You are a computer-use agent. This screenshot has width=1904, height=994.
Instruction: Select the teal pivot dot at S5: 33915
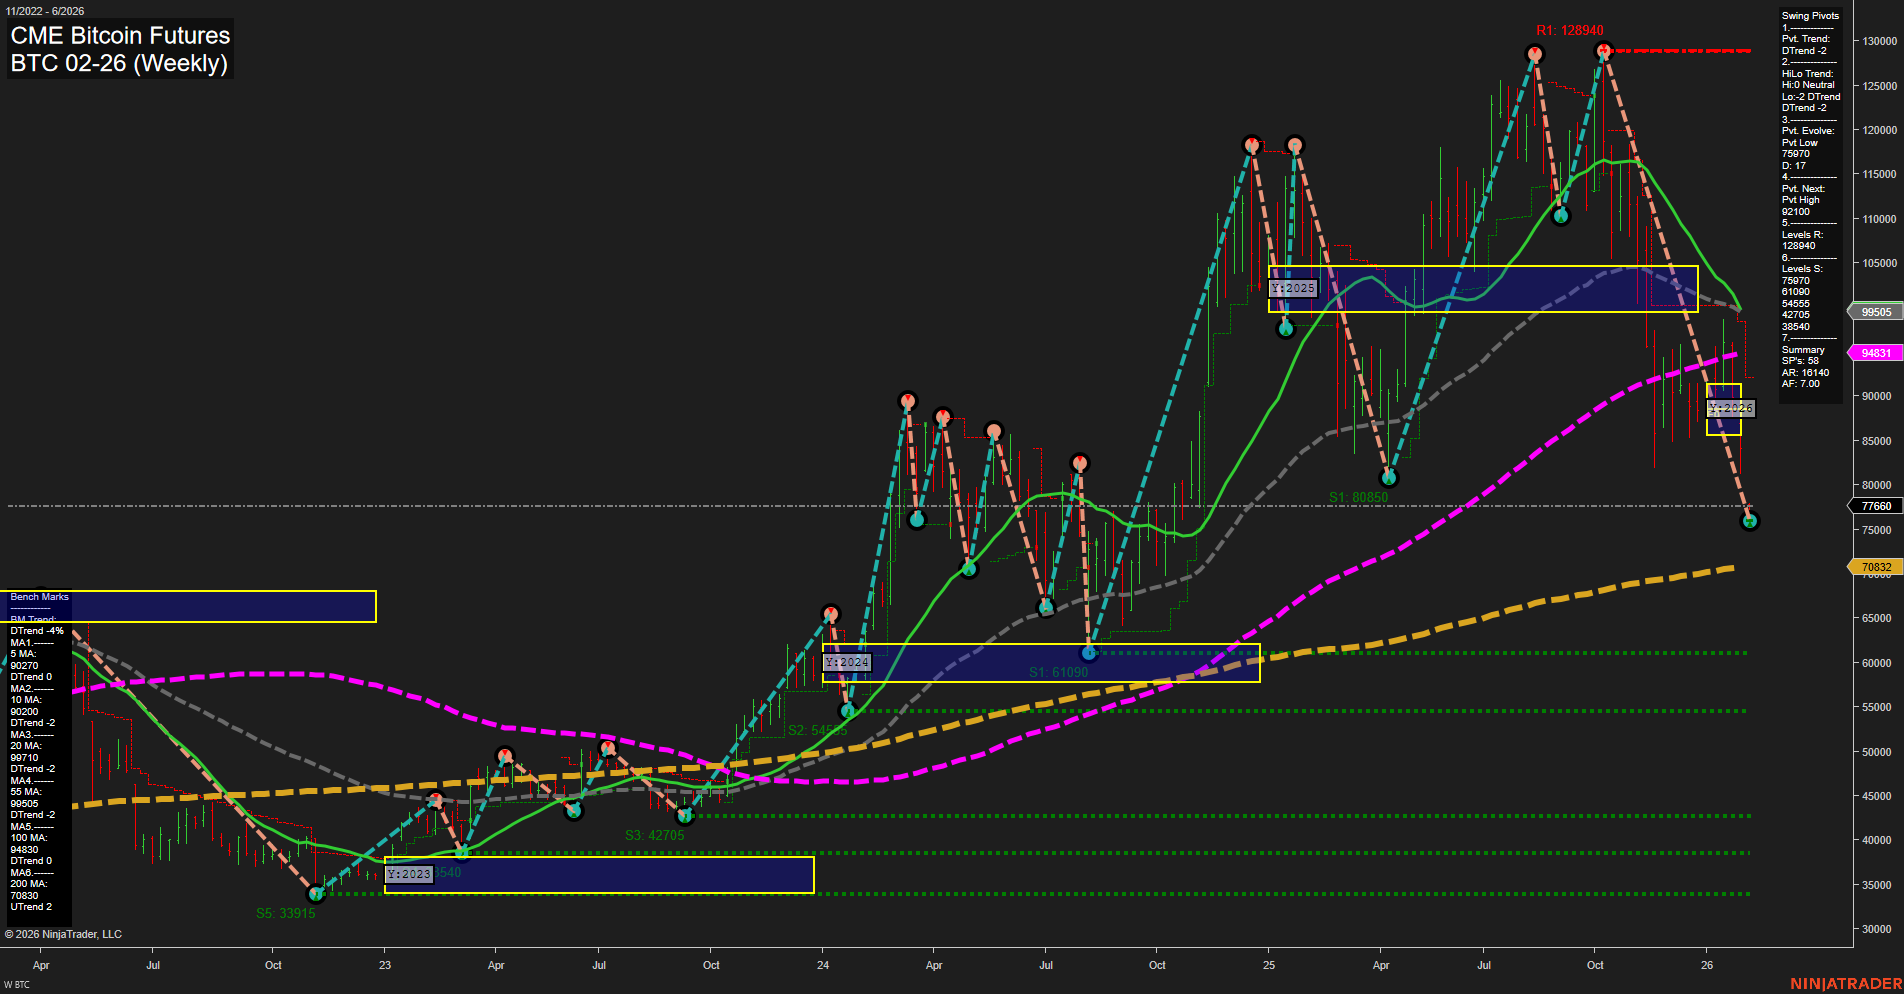click(x=317, y=895)
